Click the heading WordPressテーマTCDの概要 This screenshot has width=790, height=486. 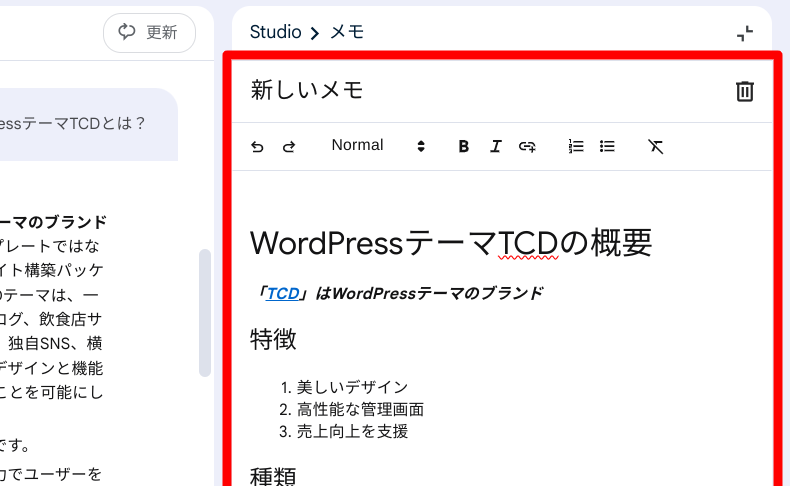451,243
